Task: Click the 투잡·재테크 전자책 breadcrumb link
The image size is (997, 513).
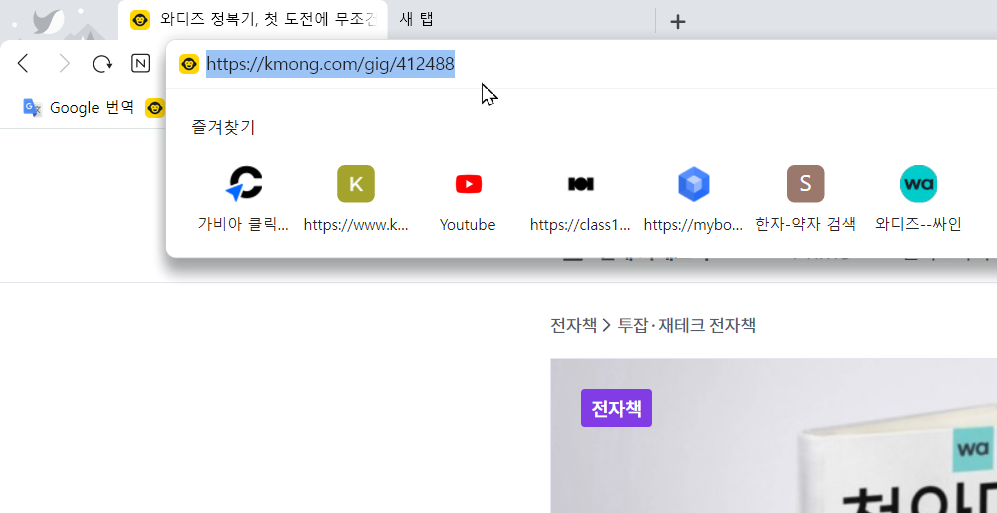Action: [x=687, y=326]
